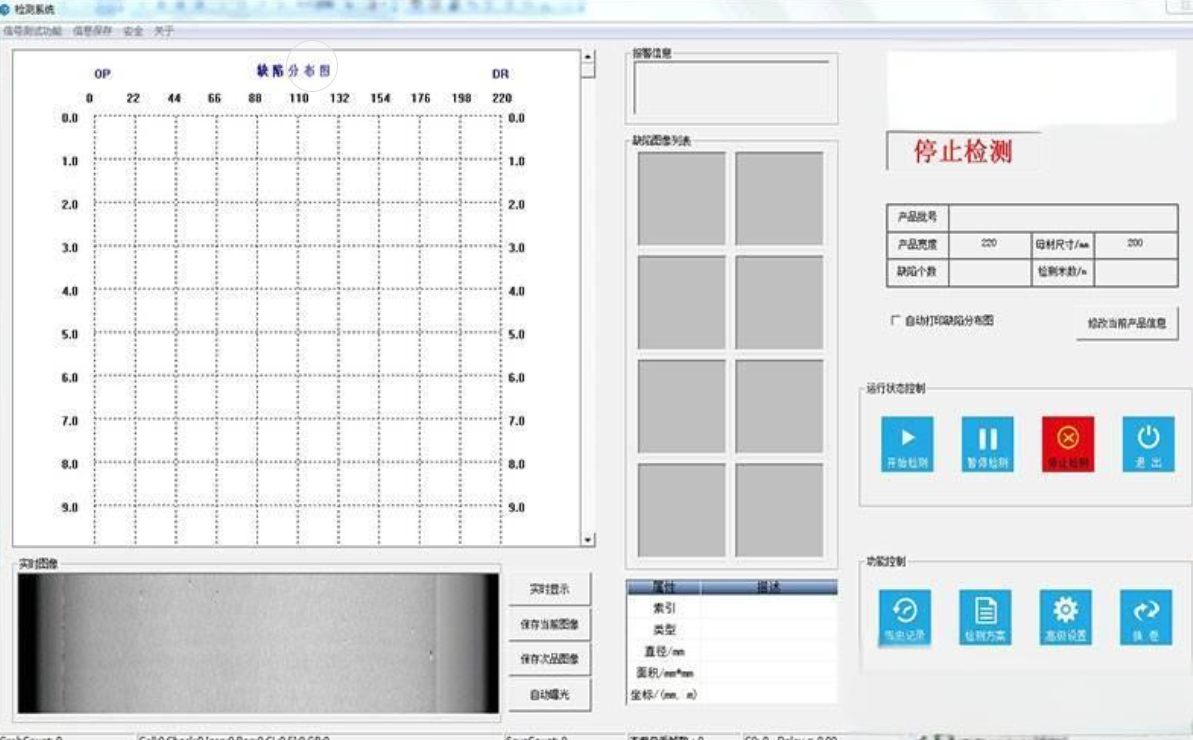Viewport: 1193px width, 740px height.
Task: Click the 产品宽度 value 220
Action: pyautogui.click(x=989, y=244)
